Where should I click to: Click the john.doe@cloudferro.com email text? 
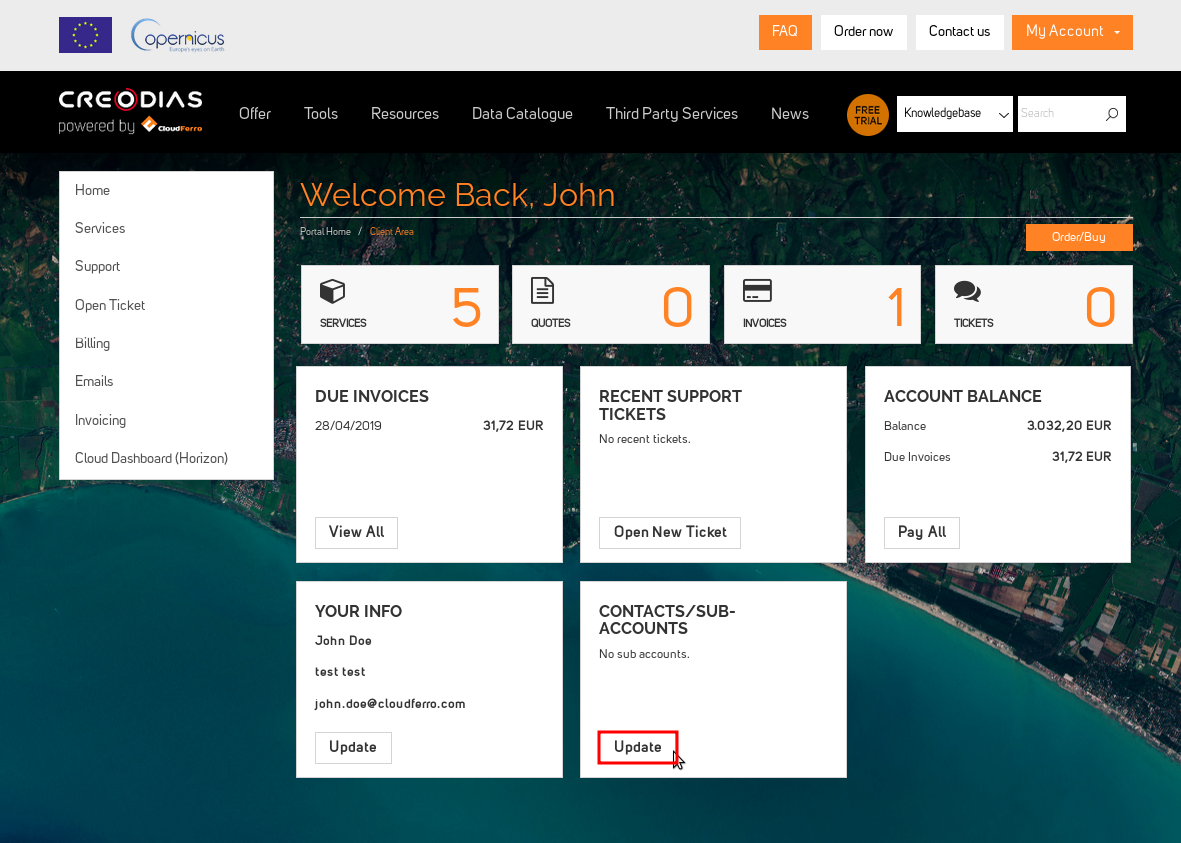click(x=390, y=704)
